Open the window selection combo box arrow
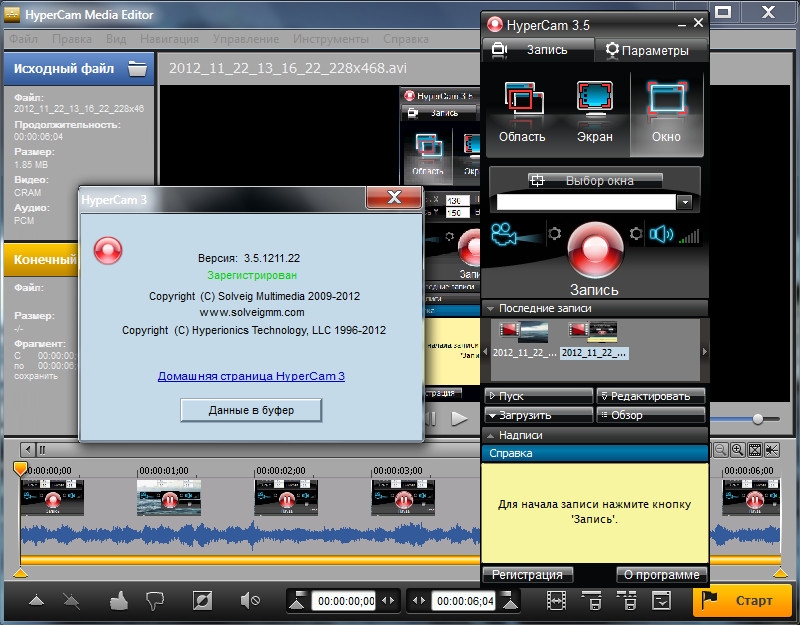 click(x=685, y=203)
